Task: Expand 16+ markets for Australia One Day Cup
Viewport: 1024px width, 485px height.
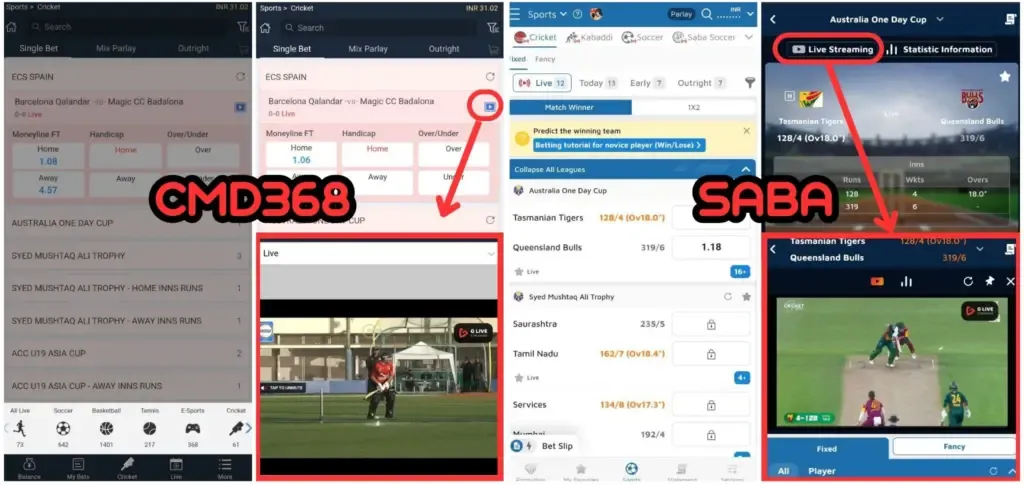Action: pos(740,272)
